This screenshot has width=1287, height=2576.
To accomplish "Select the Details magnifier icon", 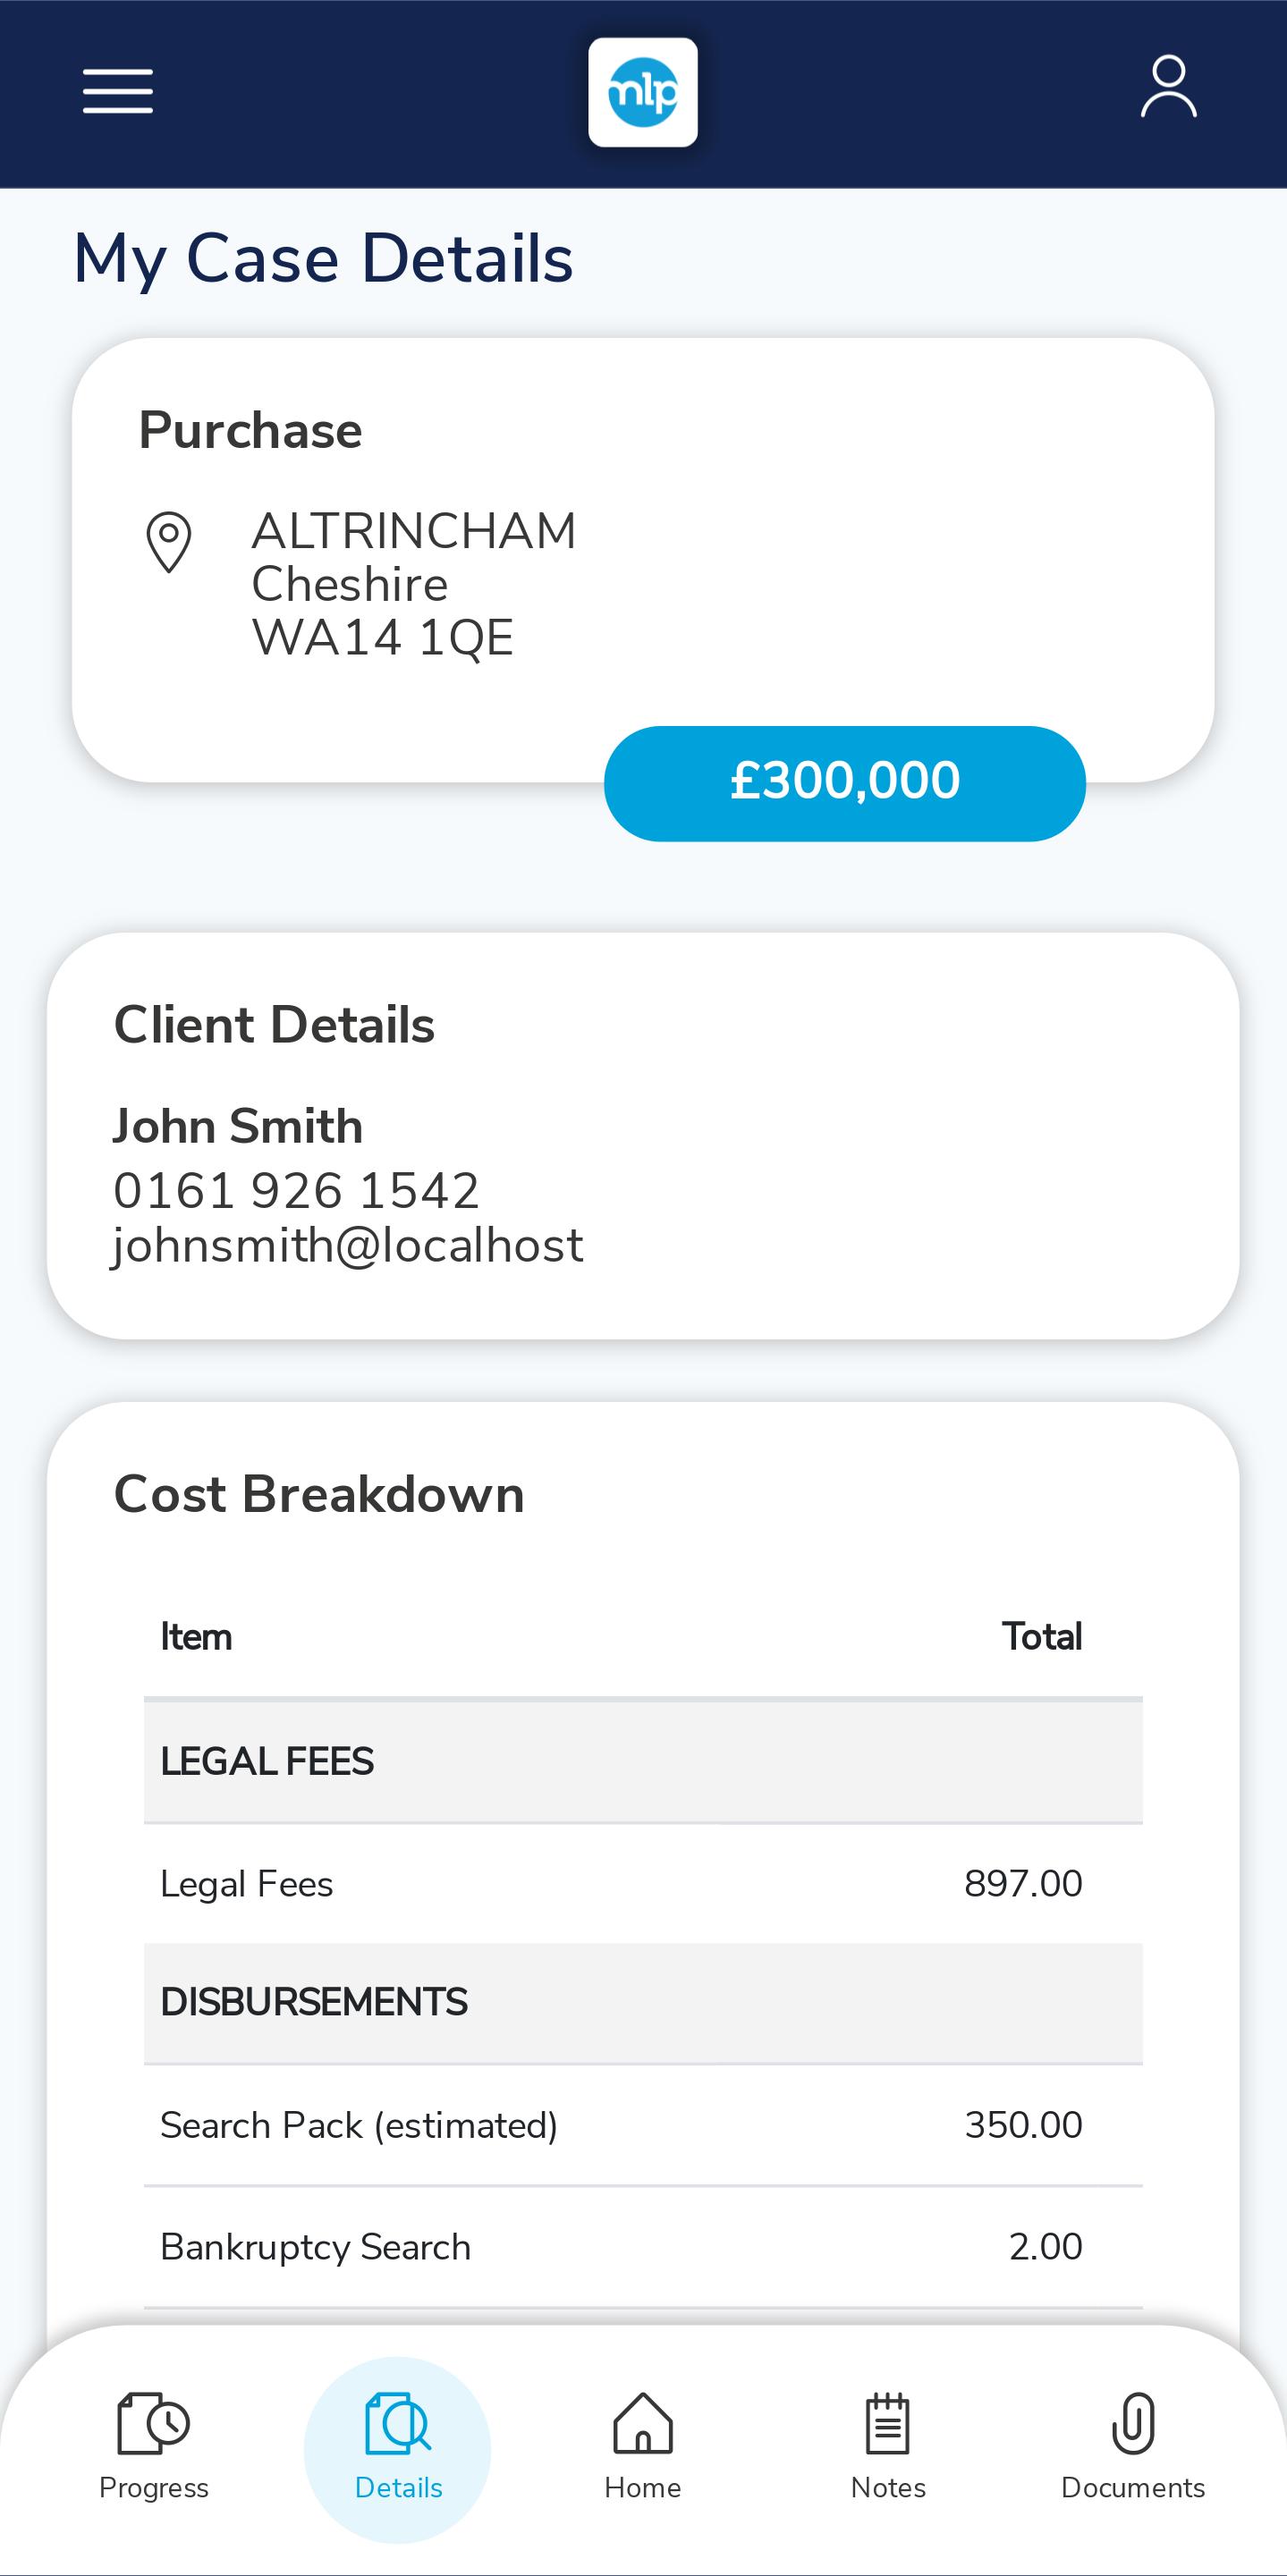I will pos(398,2423).
